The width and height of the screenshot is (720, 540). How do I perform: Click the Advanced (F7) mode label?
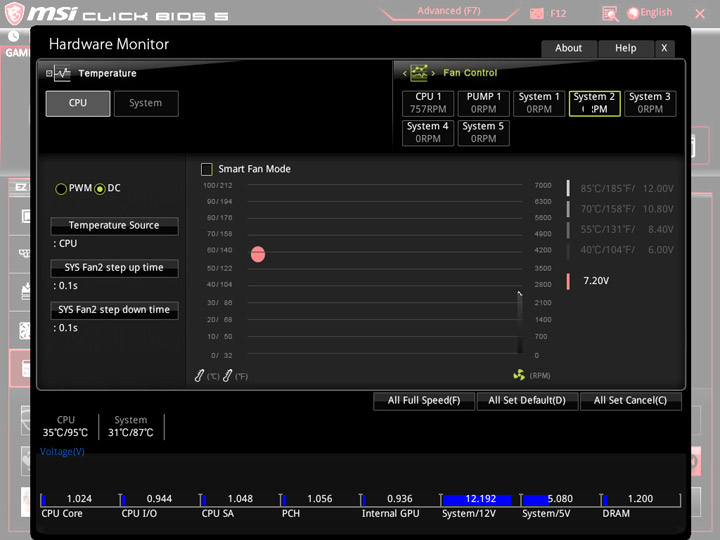pyautogui.click(x=449, y=11)
